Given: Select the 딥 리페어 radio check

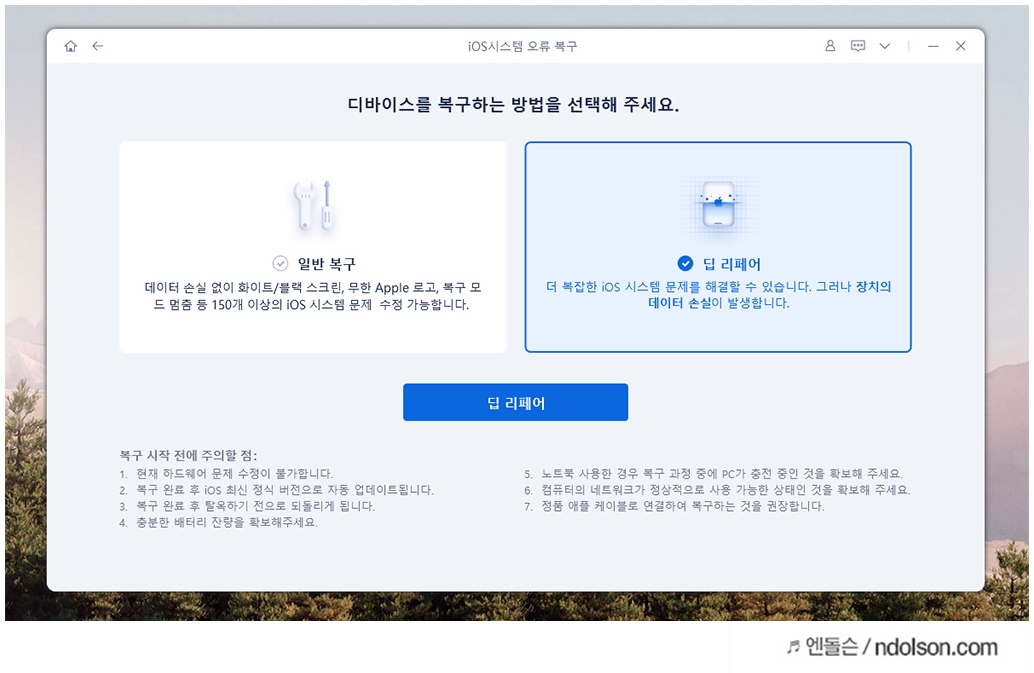Looking at the screenshot, I should [685, 264].
